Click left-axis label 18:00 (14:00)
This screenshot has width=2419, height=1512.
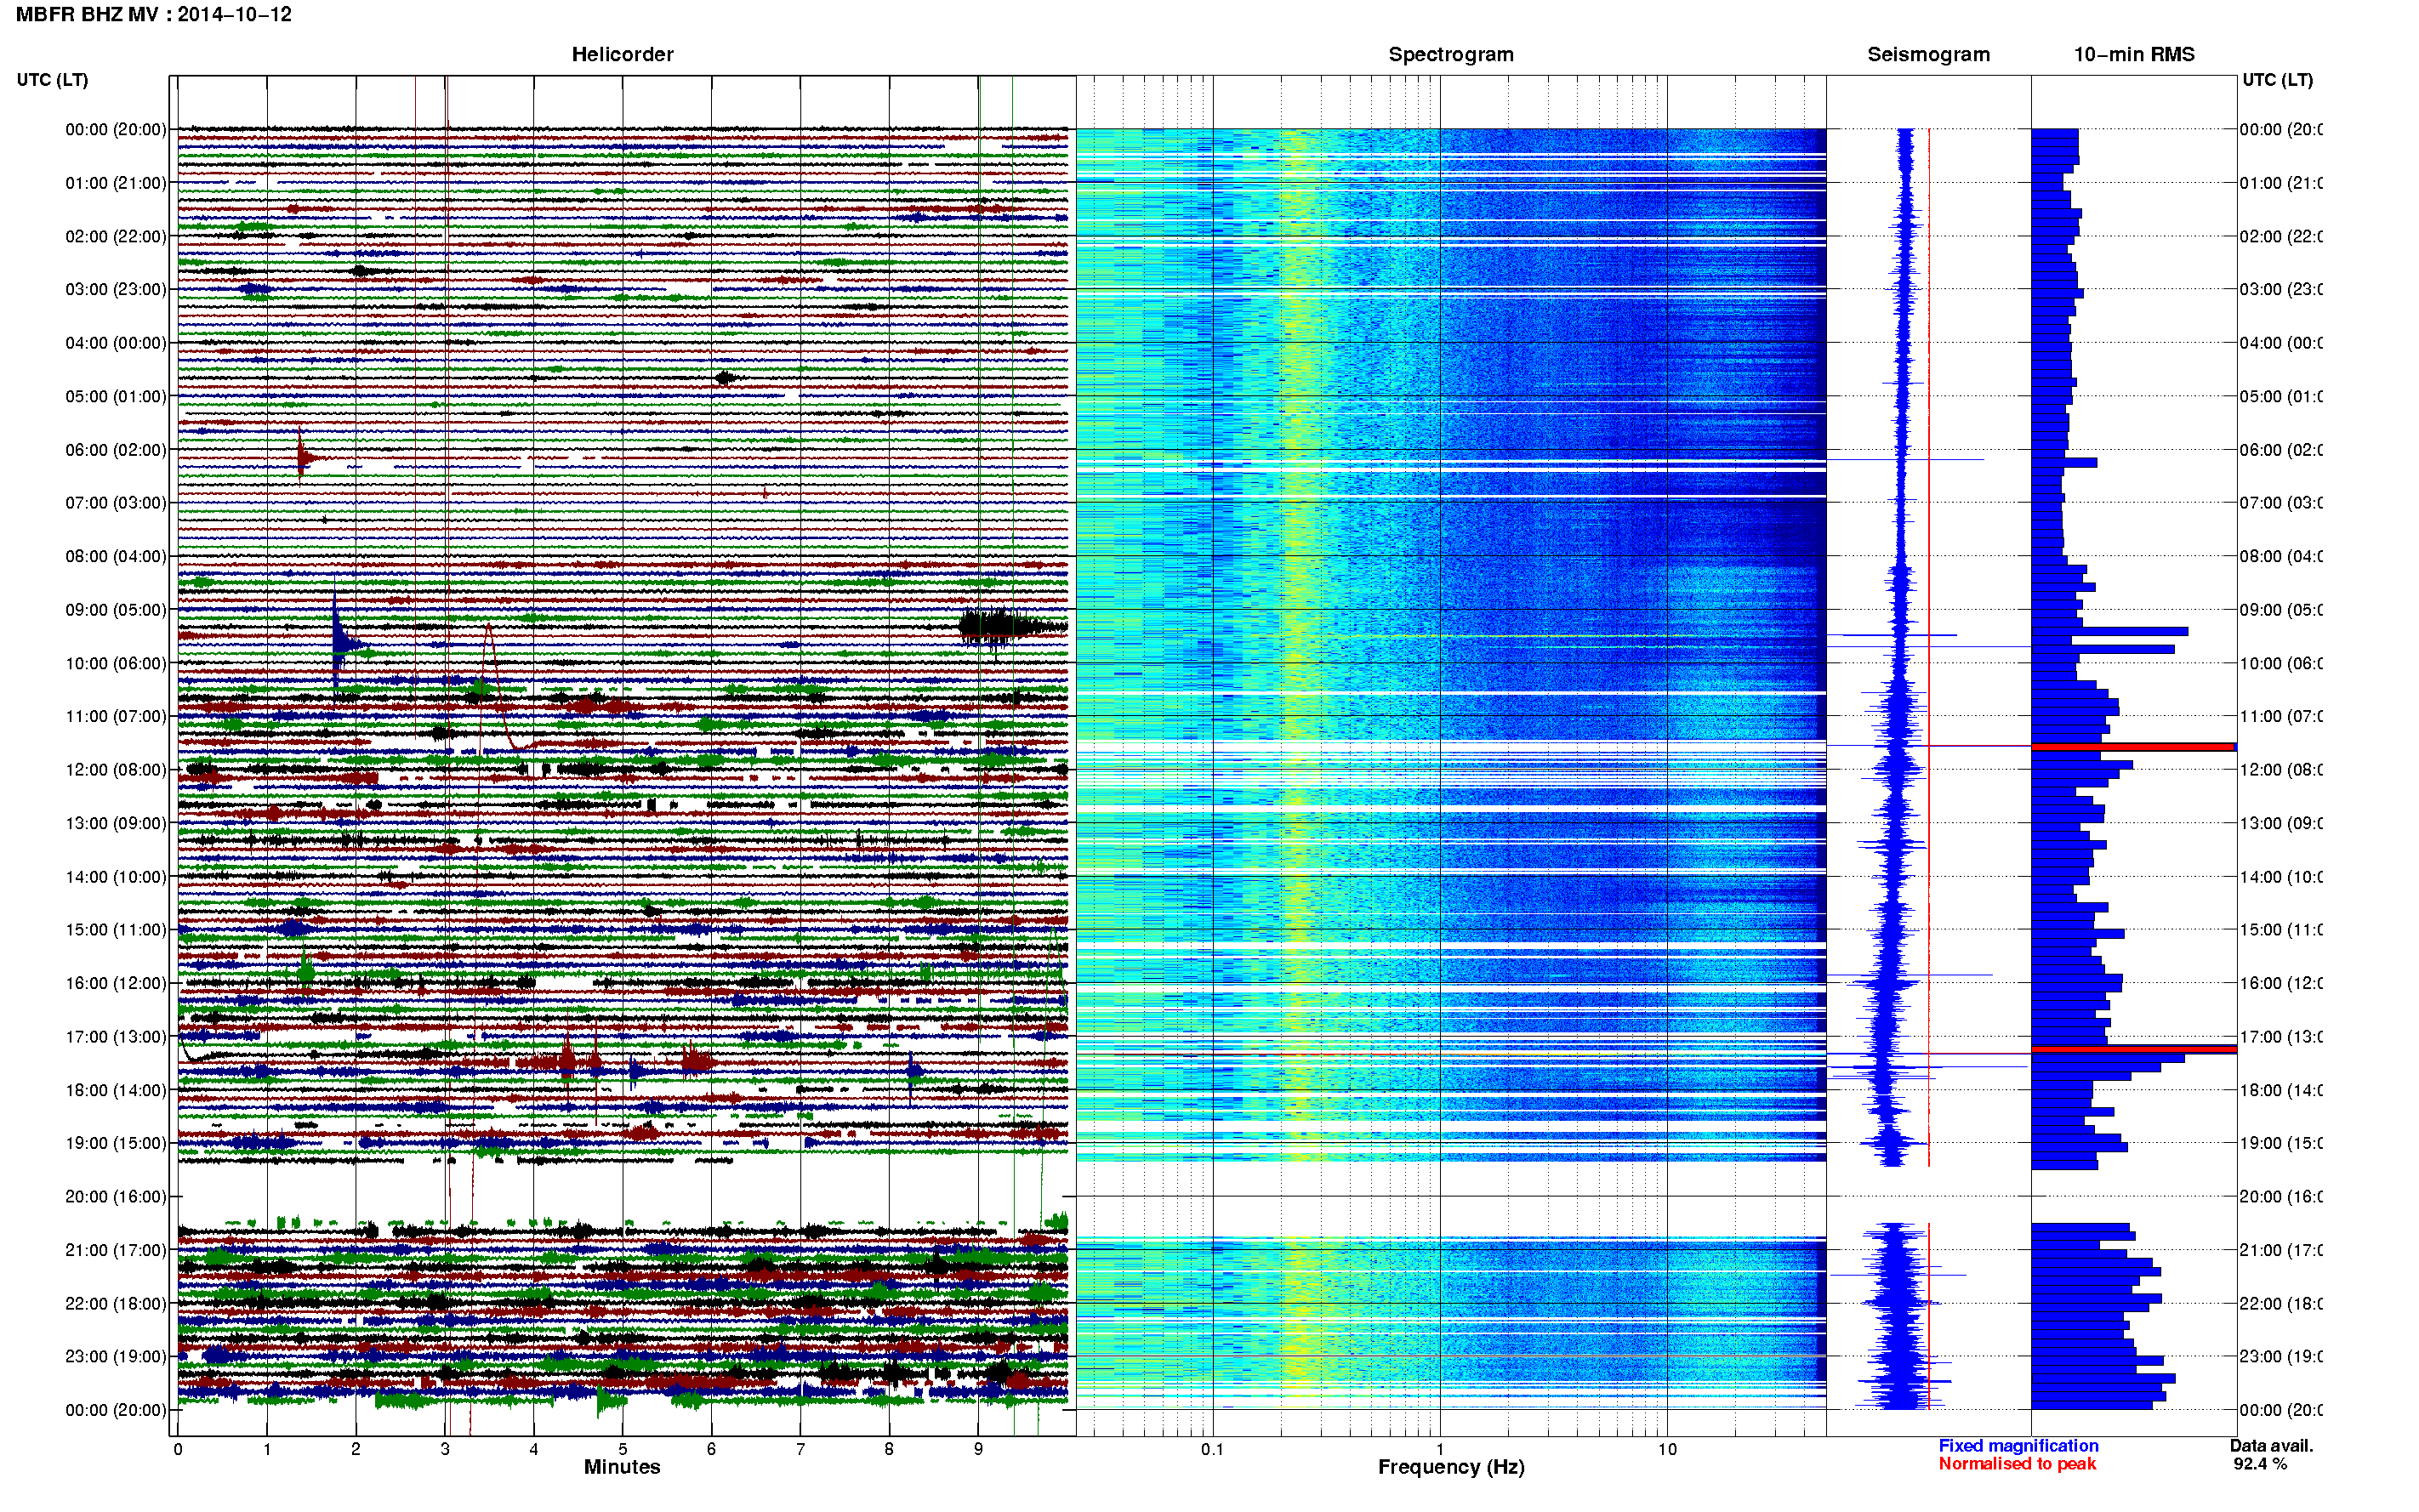pyautogui.click(x=116, y=1090)
